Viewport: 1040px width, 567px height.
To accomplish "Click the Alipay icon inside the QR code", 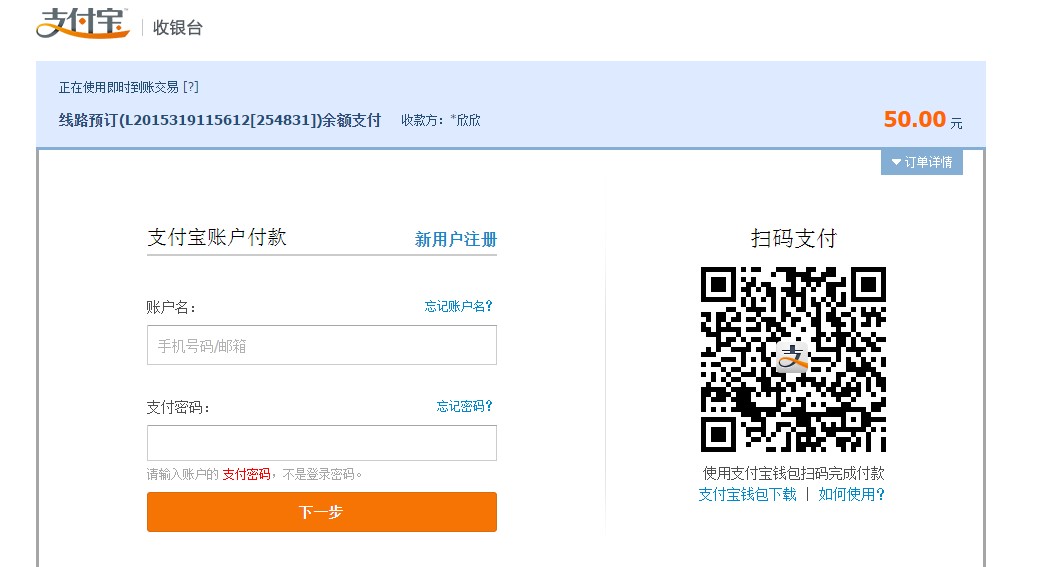I will 793,357.
